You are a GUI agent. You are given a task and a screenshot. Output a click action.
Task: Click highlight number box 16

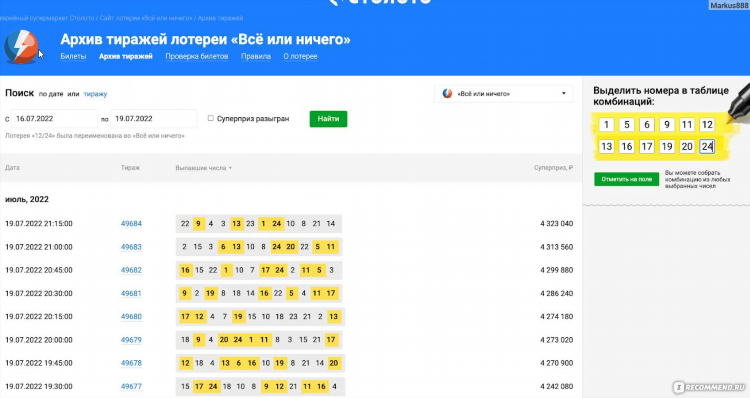coord(627,146)
